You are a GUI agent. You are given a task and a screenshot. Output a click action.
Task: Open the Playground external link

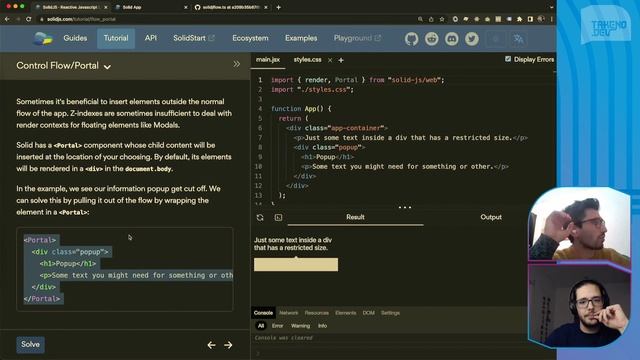point(357,38)
